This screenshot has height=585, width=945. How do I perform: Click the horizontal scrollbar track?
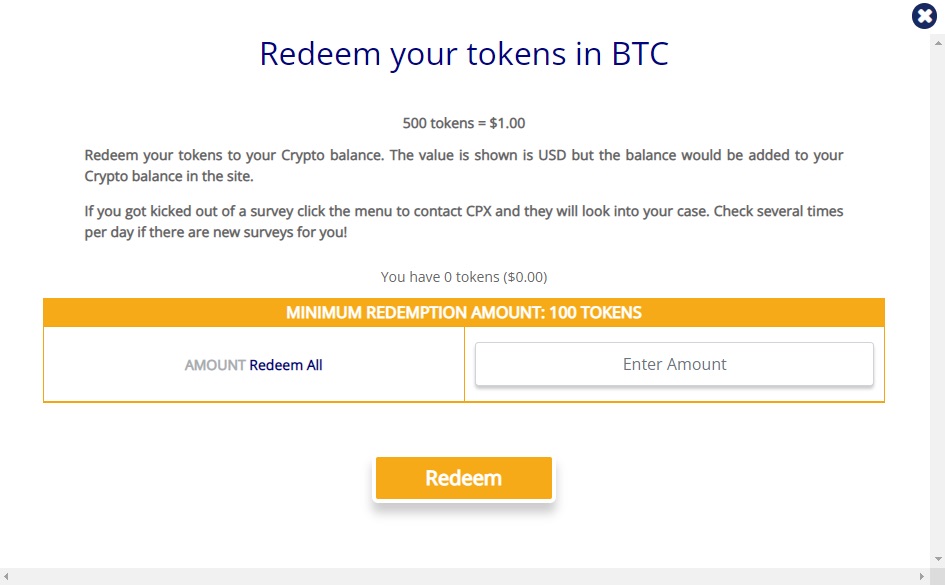tap(463, 577)
